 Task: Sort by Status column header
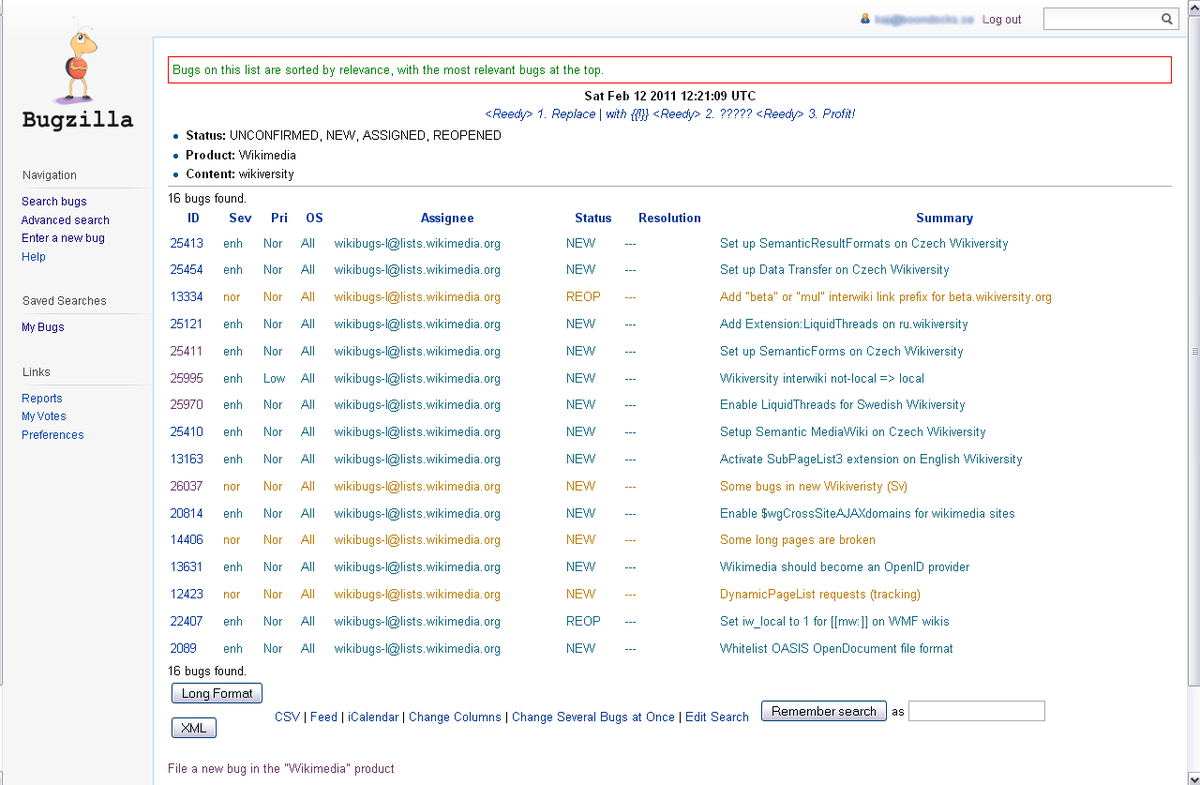coord(593,218)
